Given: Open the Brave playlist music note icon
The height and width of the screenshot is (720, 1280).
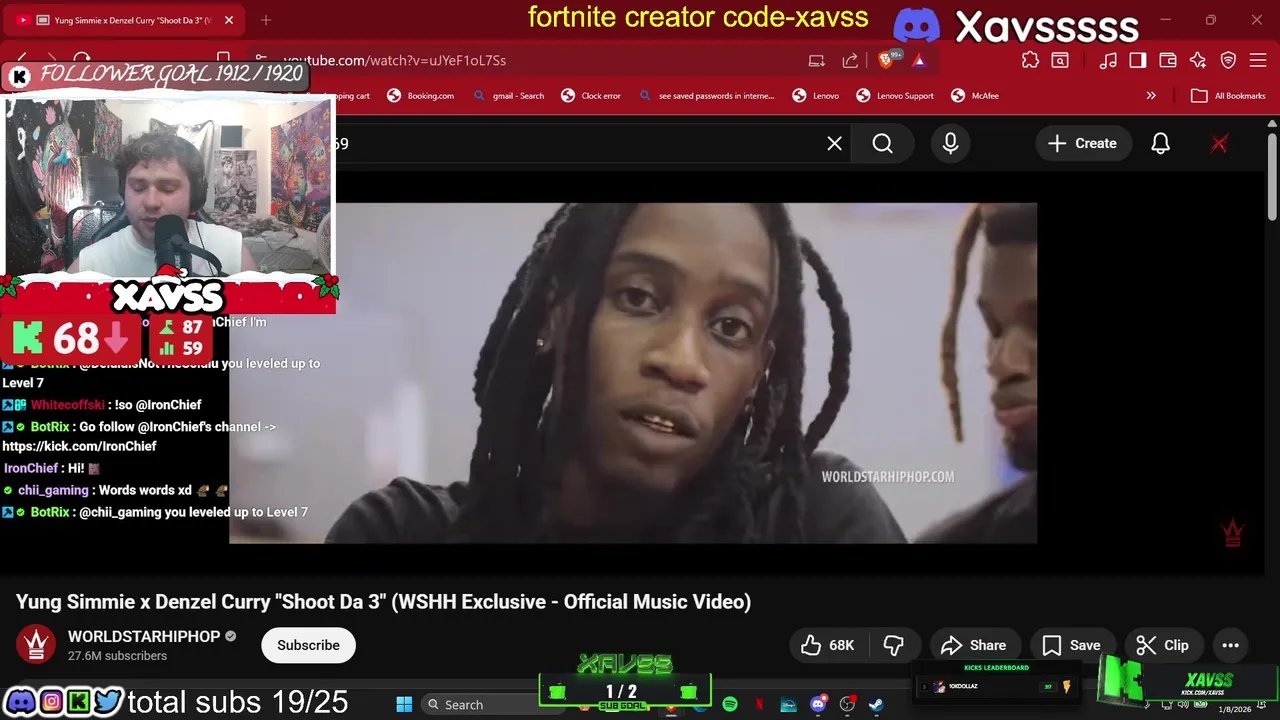Looking at the screenshot, I should (1108, 60).
